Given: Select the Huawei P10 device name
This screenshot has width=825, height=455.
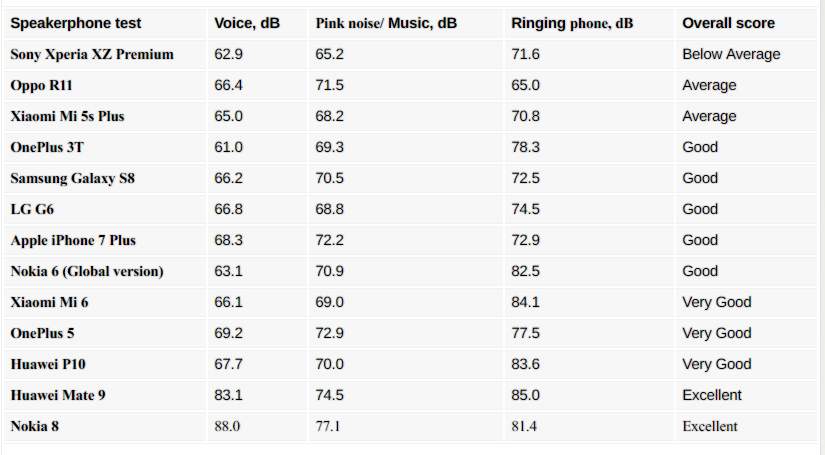Looking at the screenshot, I should pos(48,365).
